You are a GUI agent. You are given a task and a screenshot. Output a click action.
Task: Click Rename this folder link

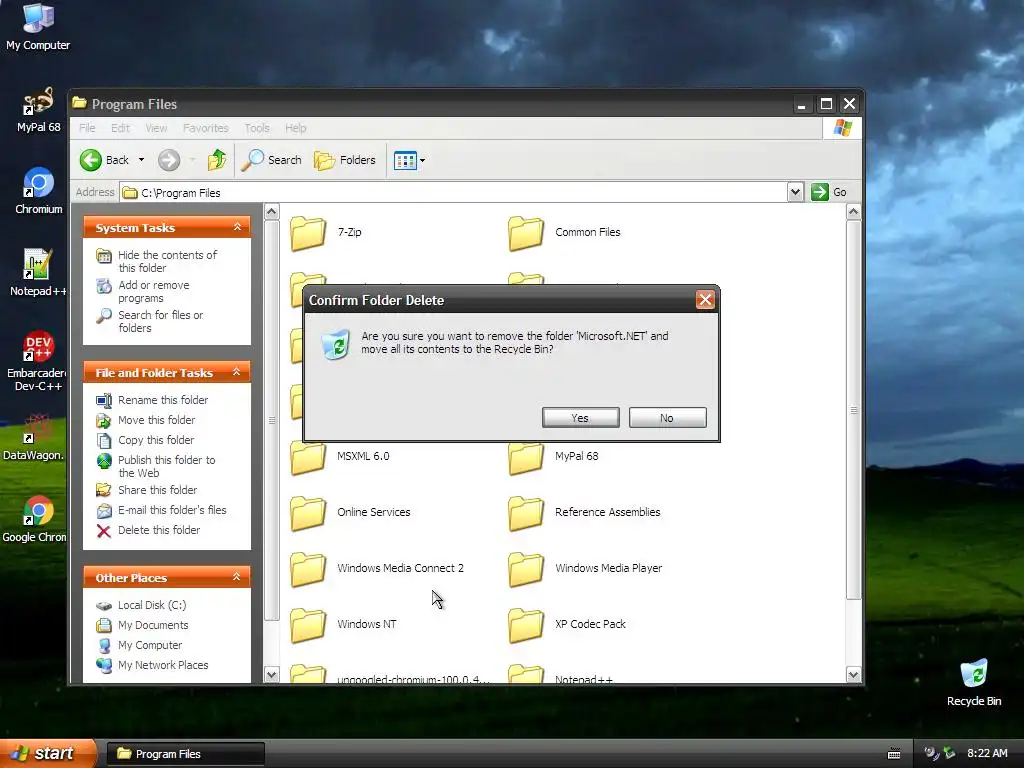click(163, 400)
